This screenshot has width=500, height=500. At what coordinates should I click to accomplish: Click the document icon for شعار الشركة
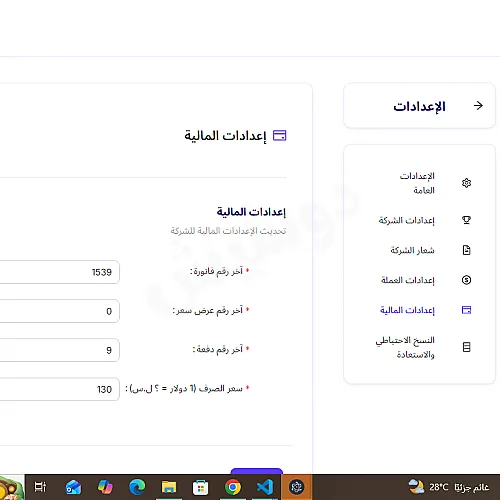[x=466, y=250]
